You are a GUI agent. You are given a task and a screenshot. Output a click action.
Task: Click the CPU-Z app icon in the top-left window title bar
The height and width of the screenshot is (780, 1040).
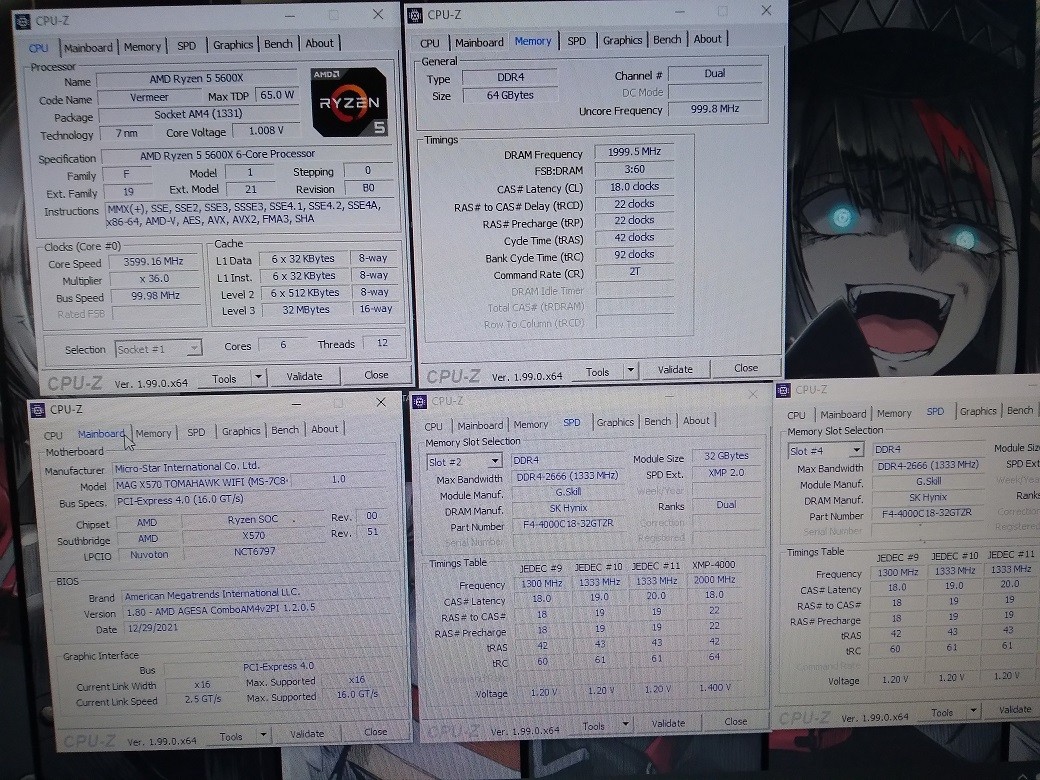[x=23, y=22]
